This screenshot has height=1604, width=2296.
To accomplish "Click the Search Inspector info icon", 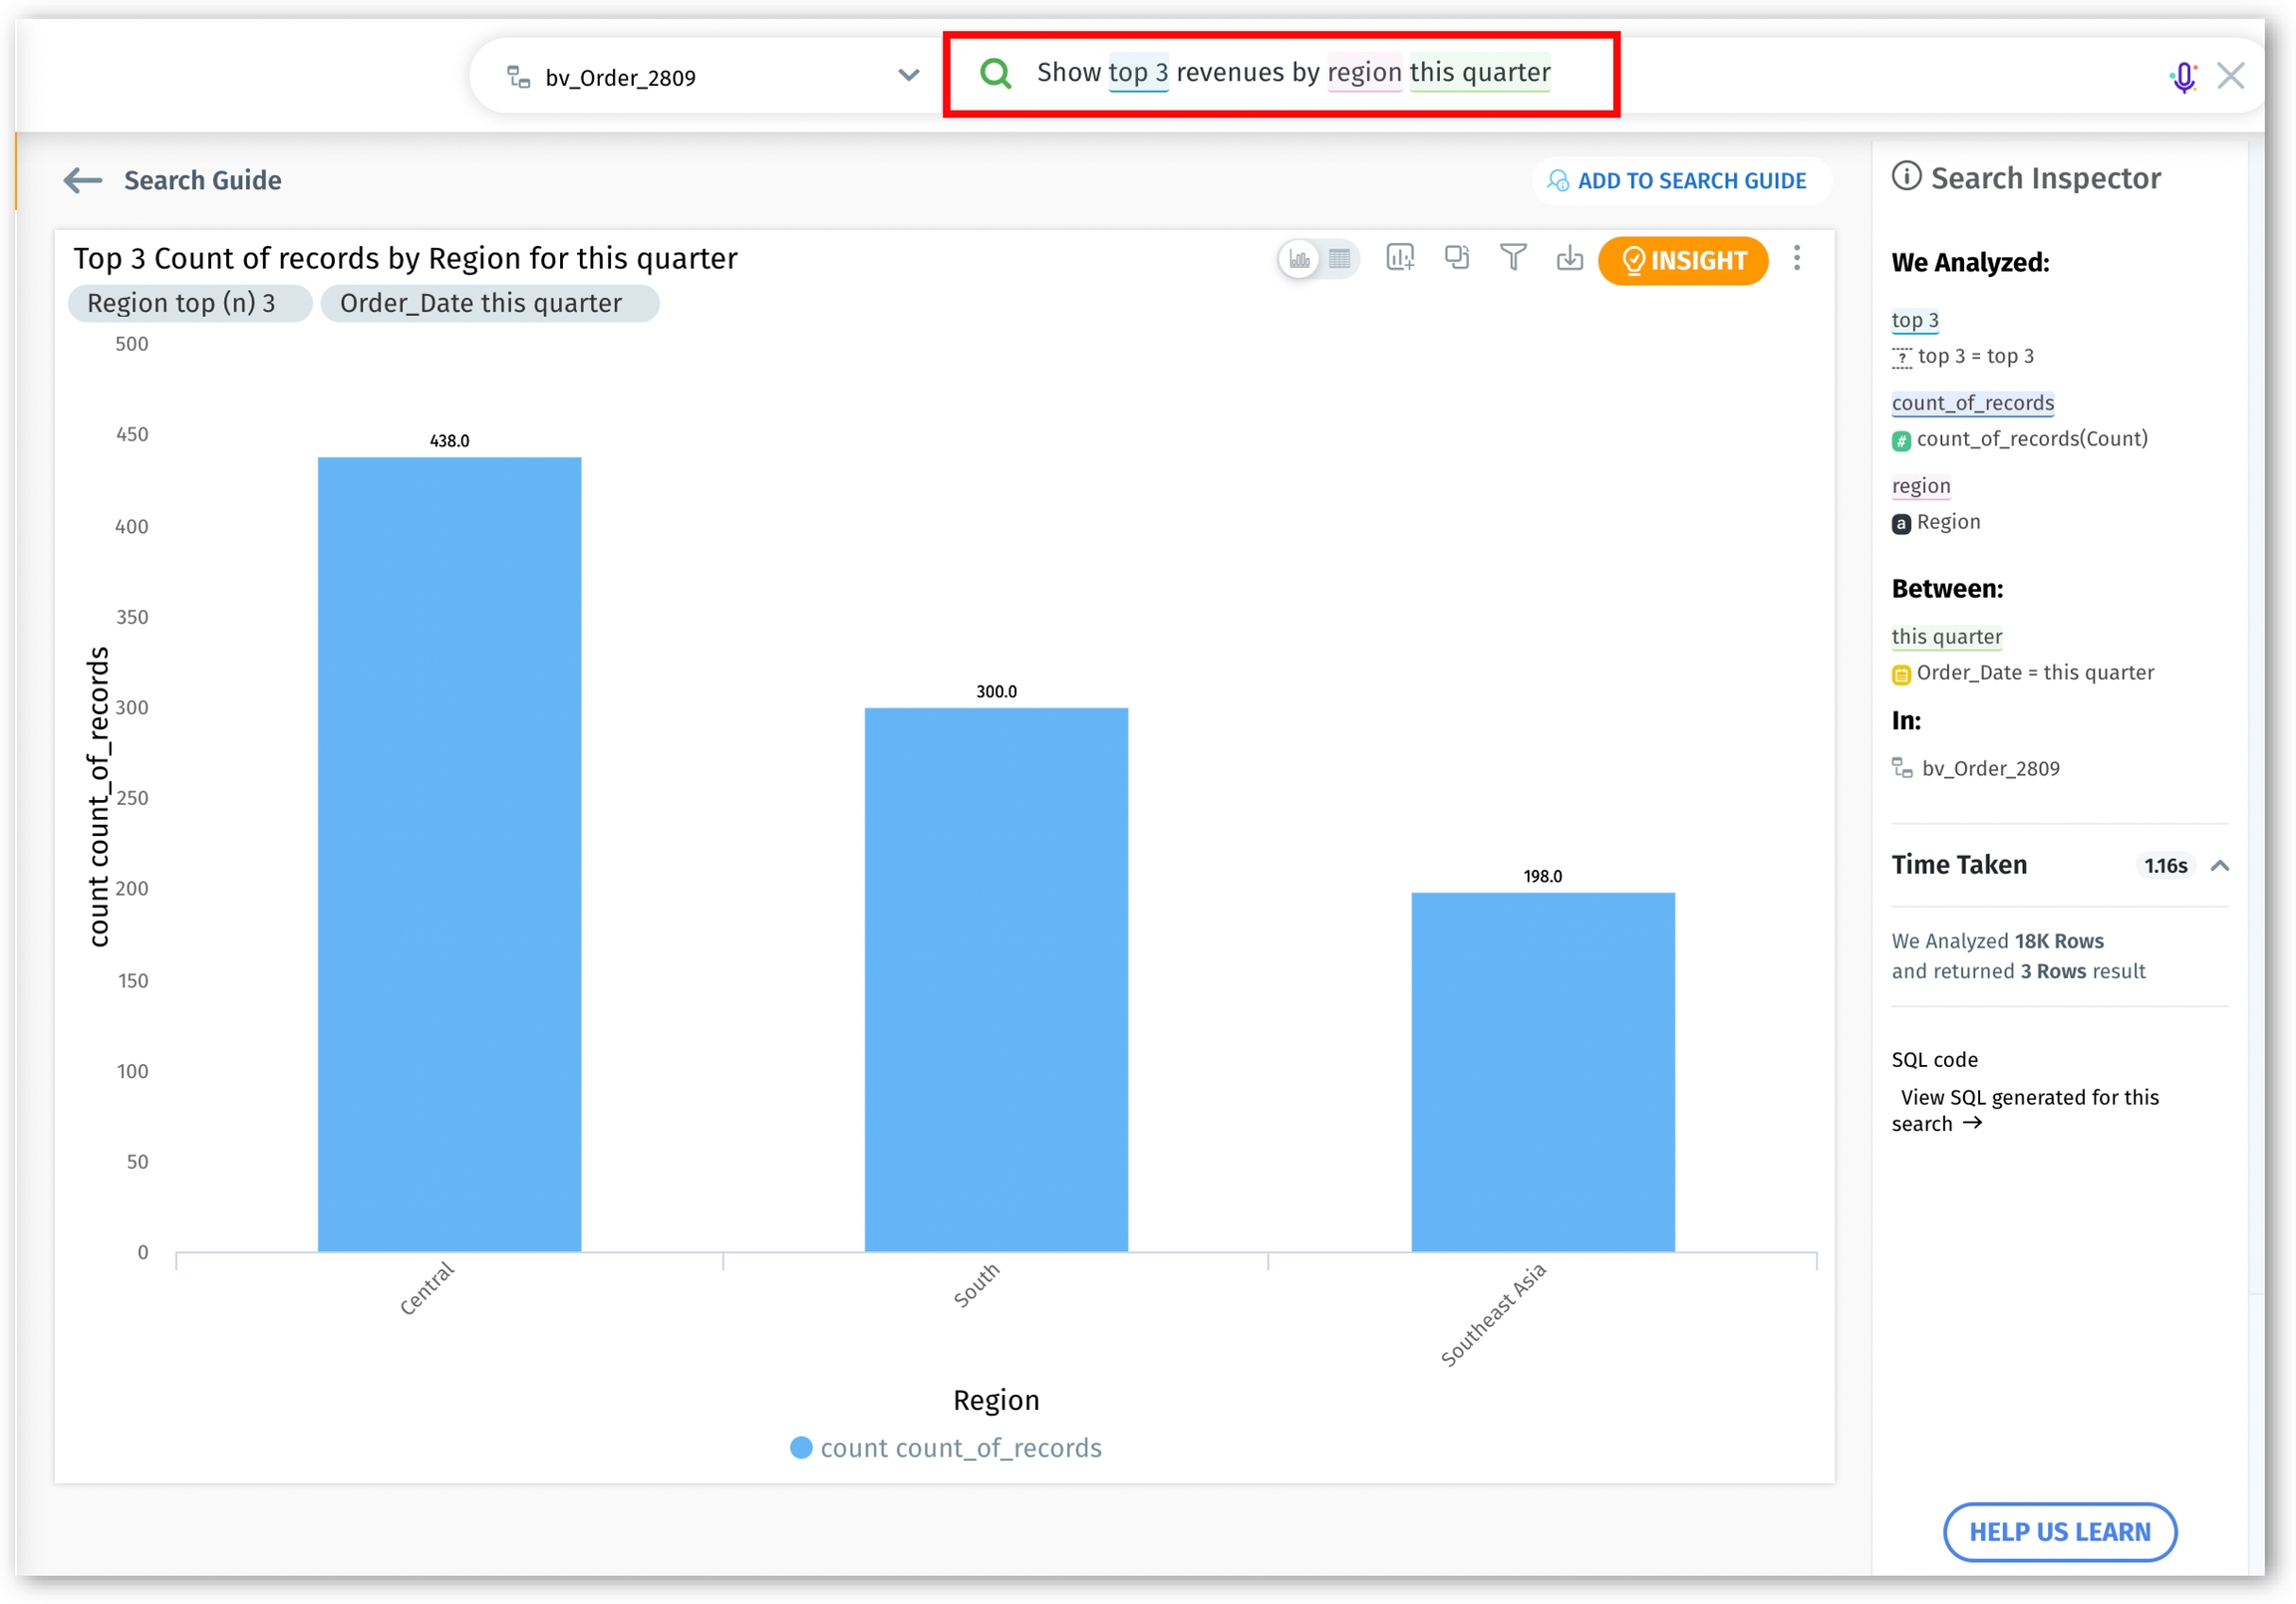I will tap(1906, 177).
